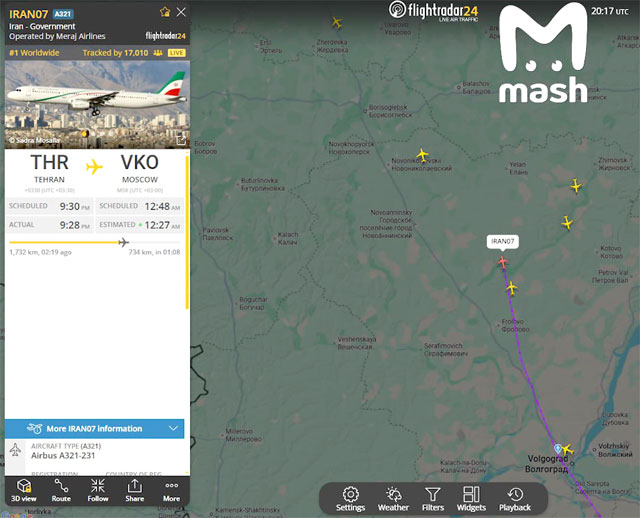Open the Widgets panel
This screenshot has width=640, height=518.
click(x=471, y=499)
